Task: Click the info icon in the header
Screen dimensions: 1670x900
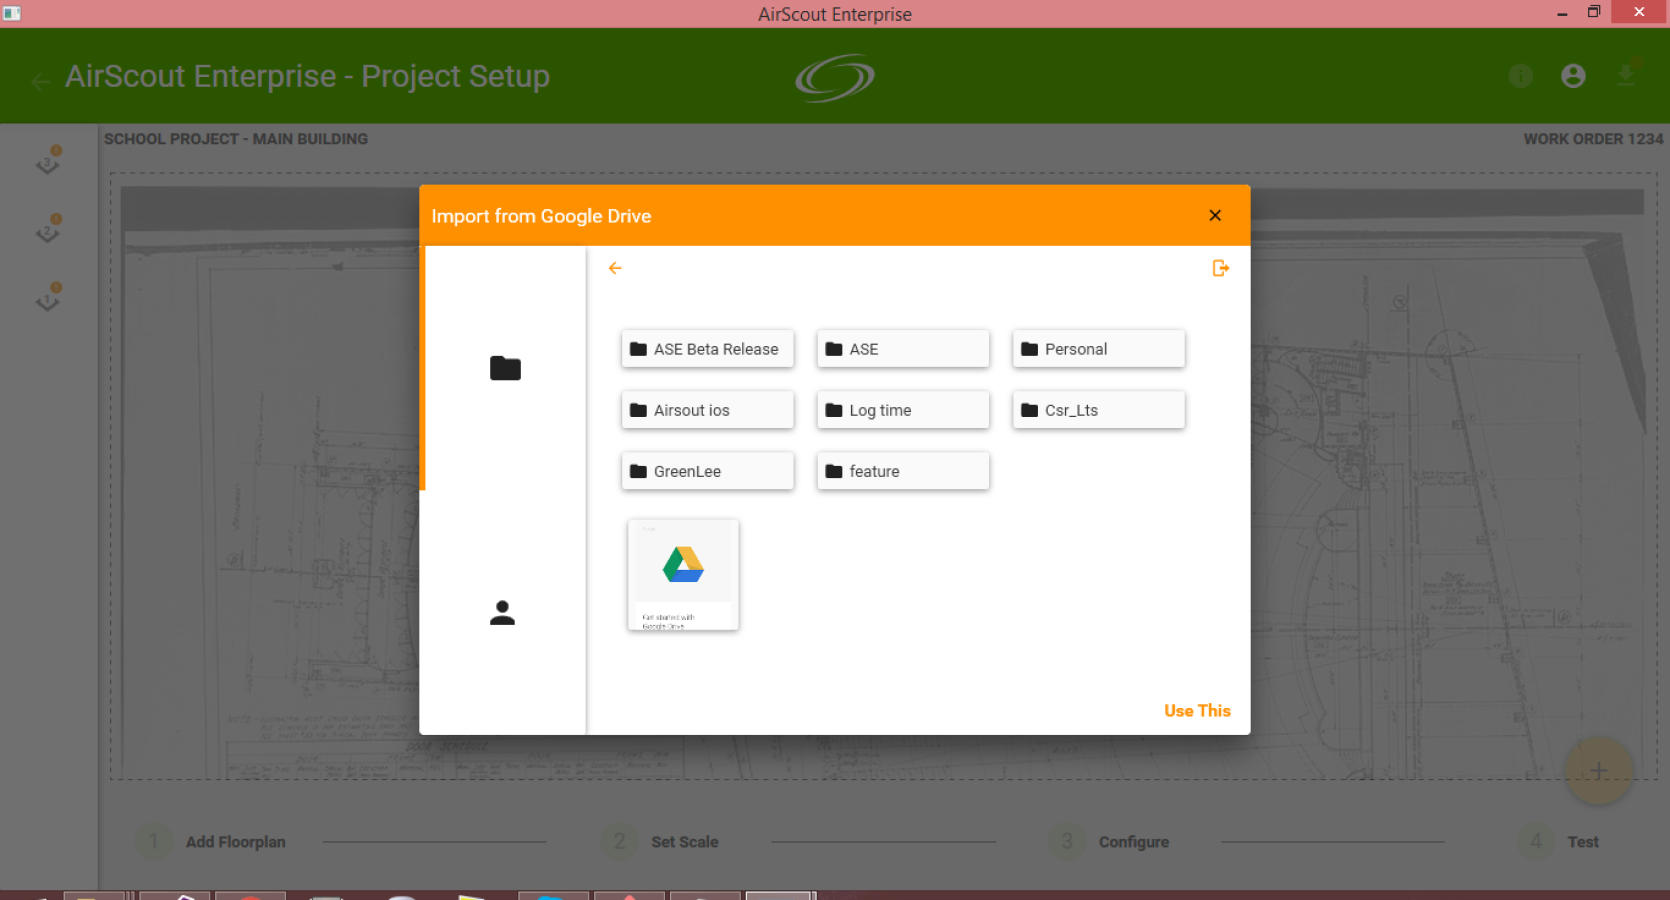Action: [x=1521, y=76]
